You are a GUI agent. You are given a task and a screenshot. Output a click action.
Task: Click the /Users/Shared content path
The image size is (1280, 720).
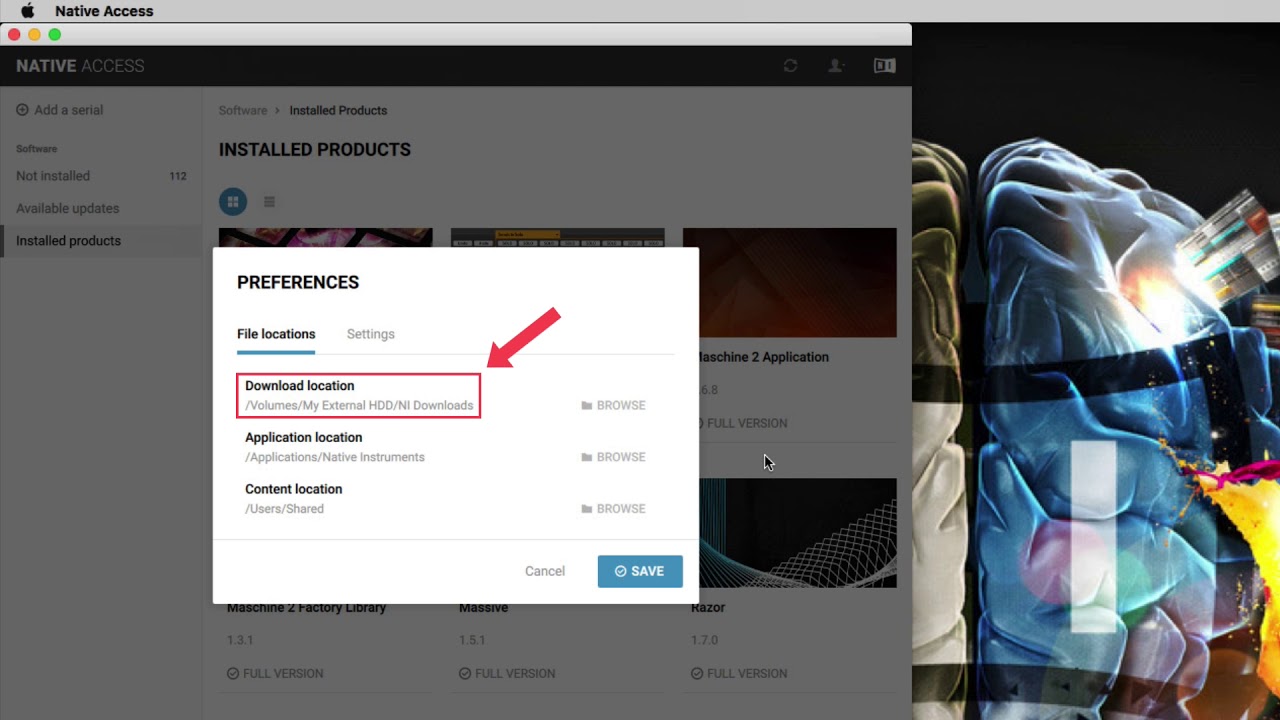pyautogui.click(x=285, y=509)
